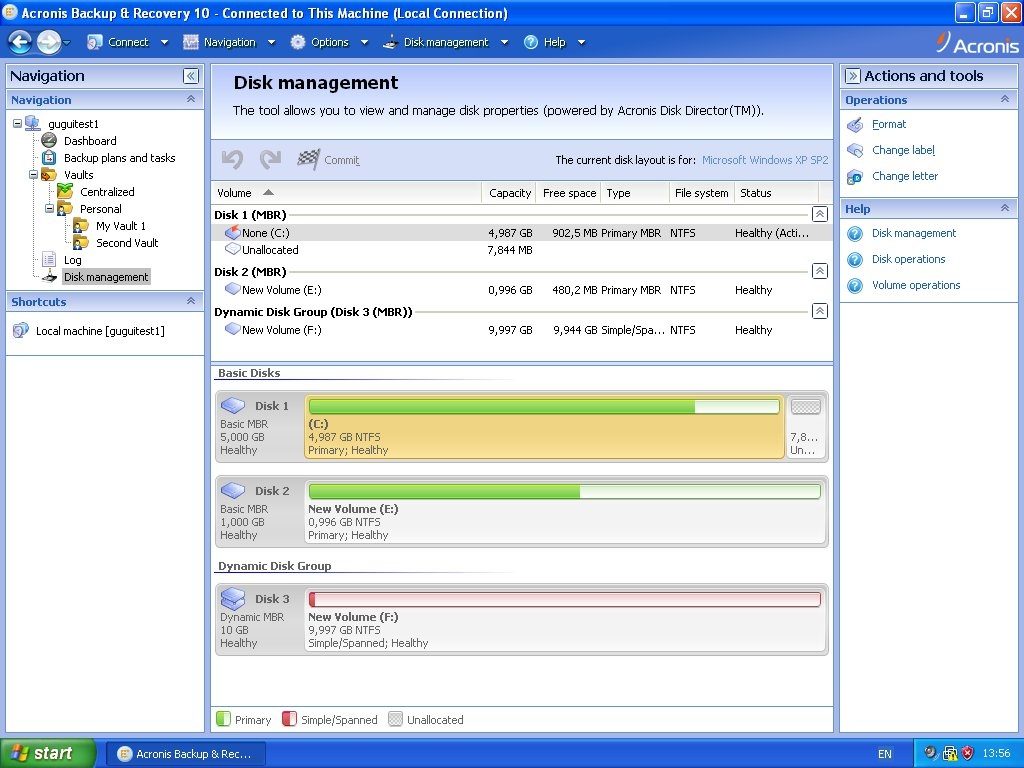Viewport: 1024px width, 768px height.
Task: Open the Volume operations help link
Action: 916,285
